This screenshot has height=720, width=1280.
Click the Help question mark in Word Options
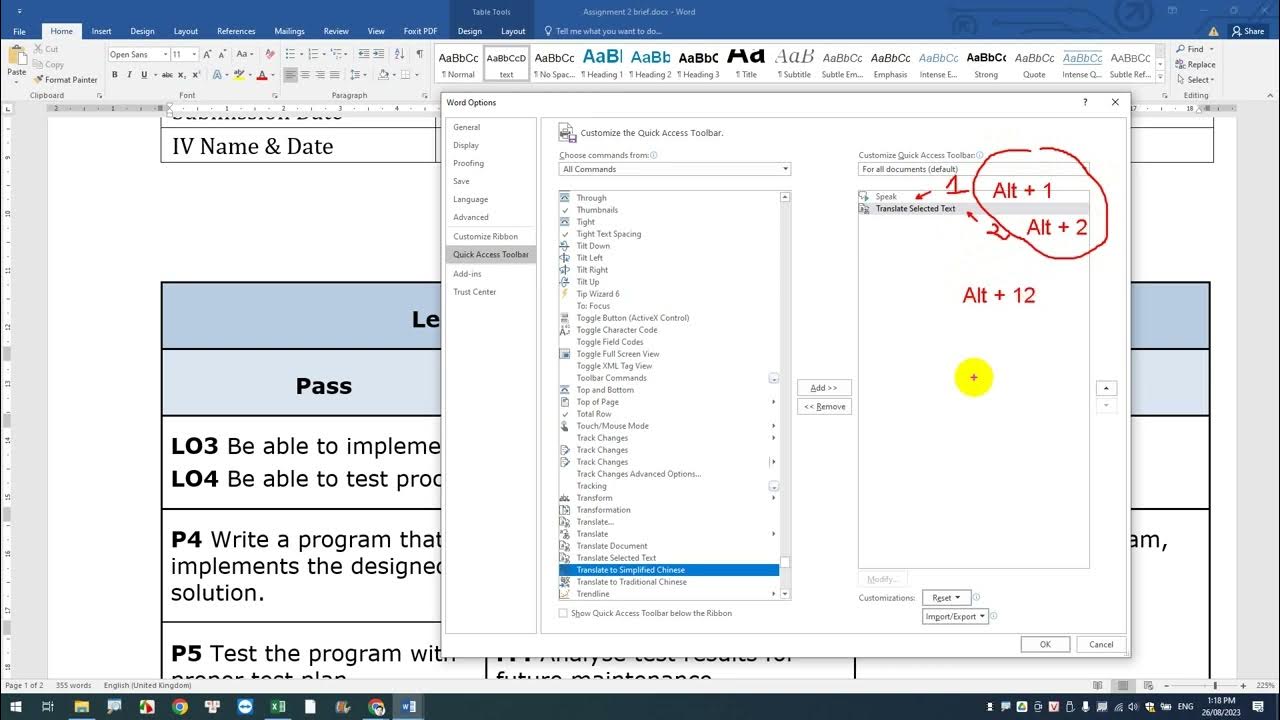click(1086, 102)
